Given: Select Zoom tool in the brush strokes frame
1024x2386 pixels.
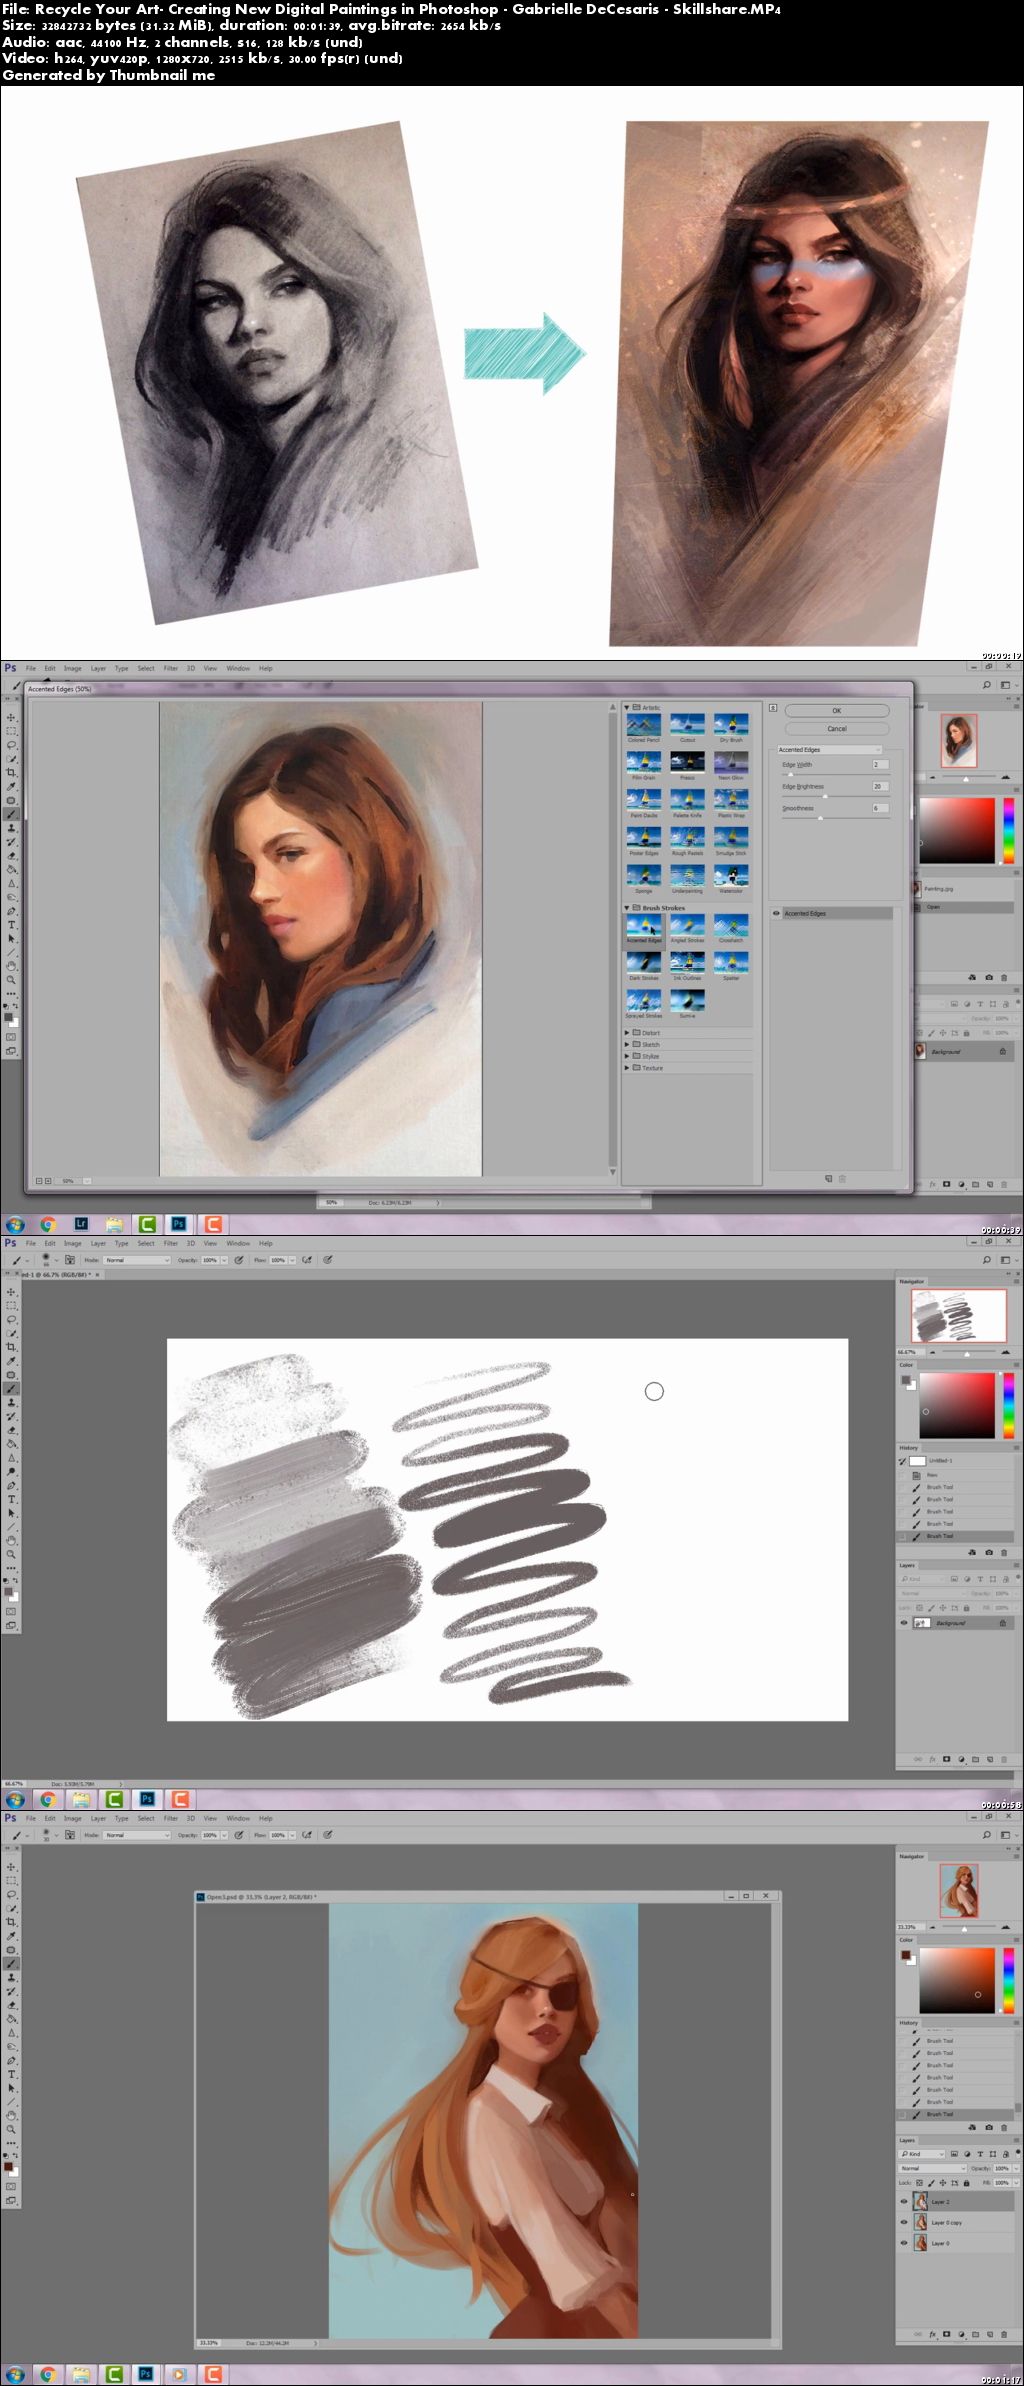Looking at the screenshot, I should (12, 1555).
